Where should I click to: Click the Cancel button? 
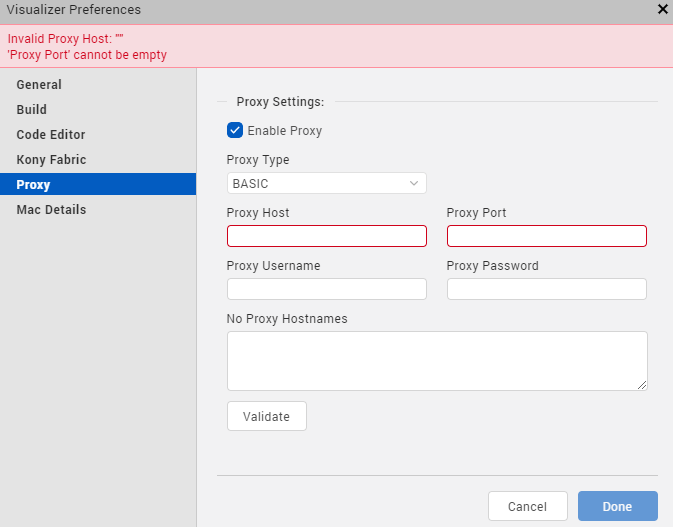click(527, 506)
